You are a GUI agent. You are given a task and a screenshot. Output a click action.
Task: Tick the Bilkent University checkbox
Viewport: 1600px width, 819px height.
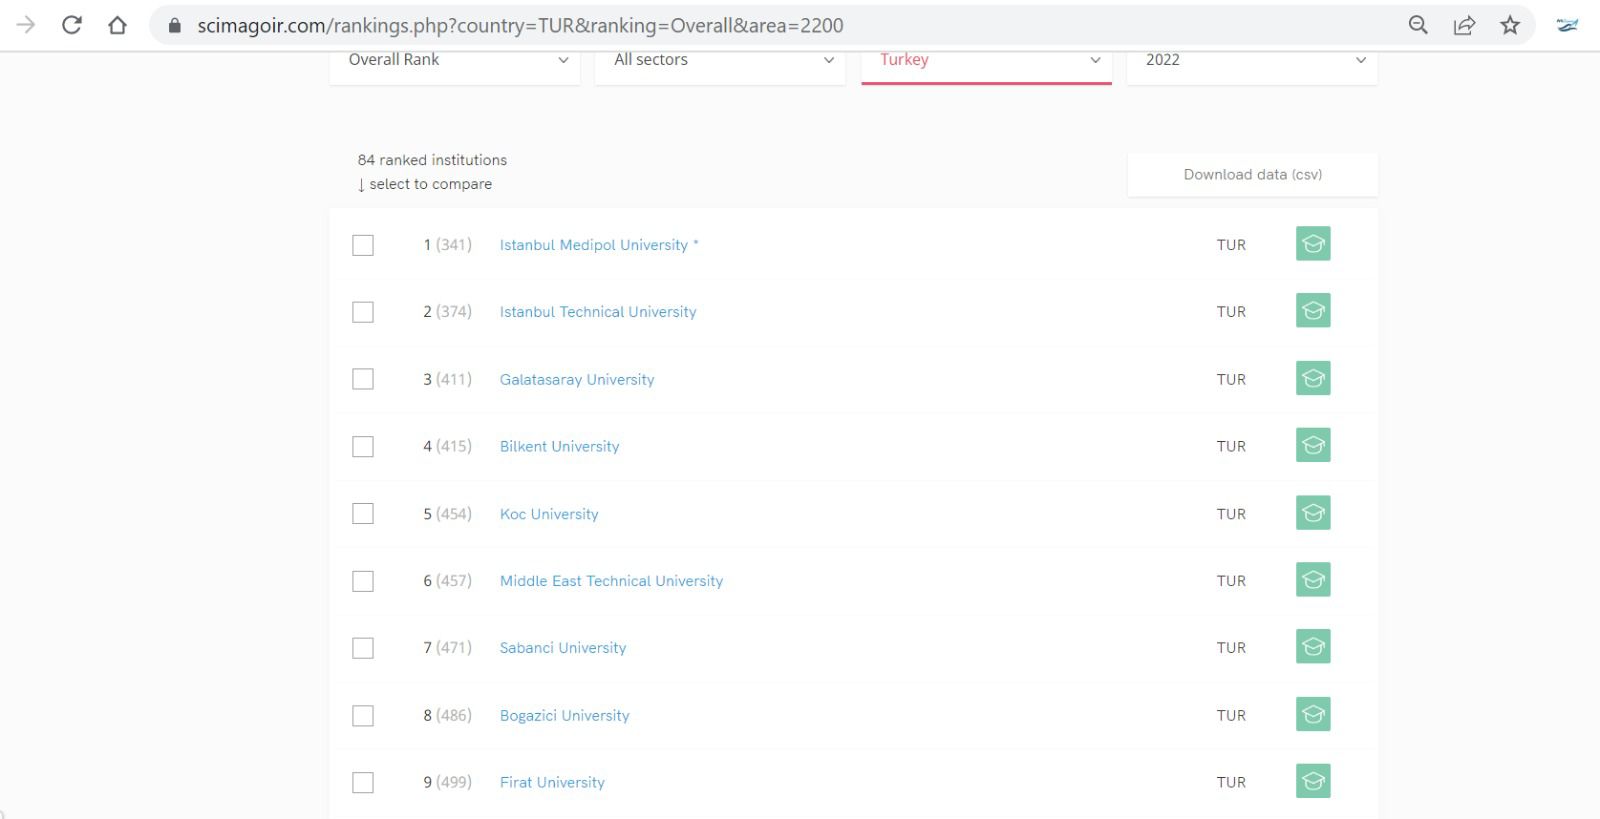(x=363, y=446)
